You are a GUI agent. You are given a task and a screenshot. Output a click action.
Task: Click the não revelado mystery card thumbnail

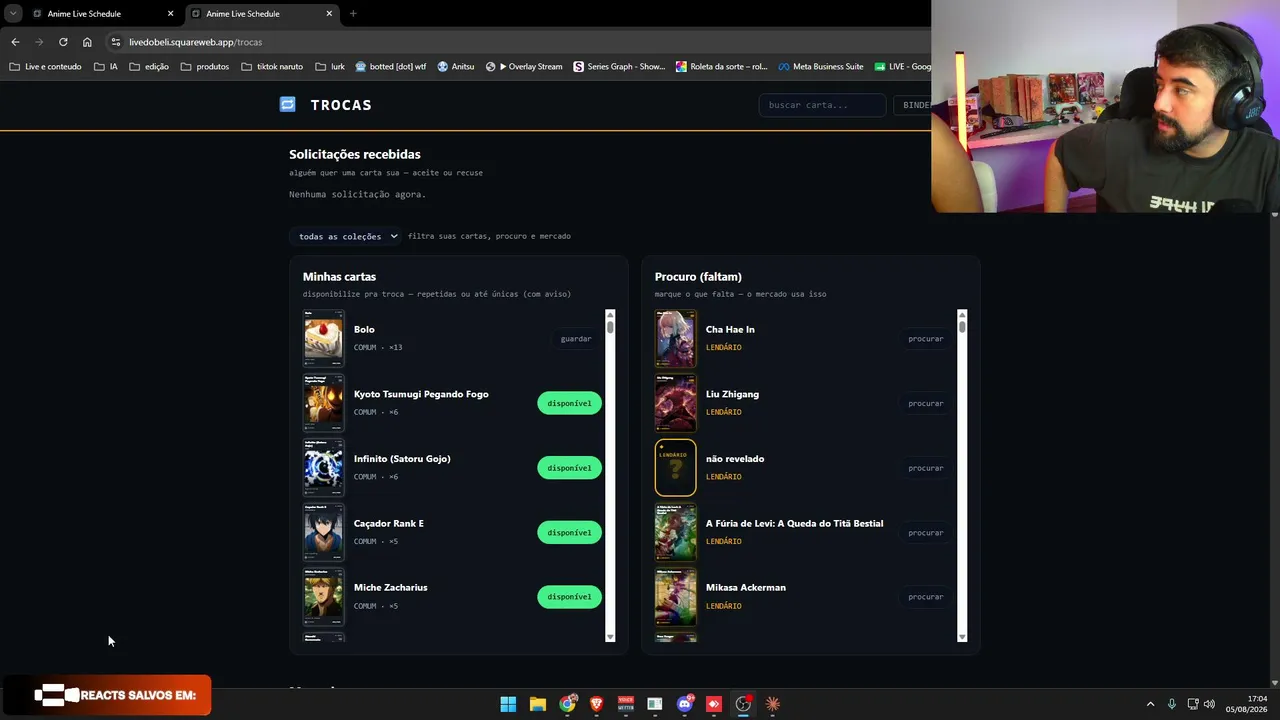click(675, 467)
